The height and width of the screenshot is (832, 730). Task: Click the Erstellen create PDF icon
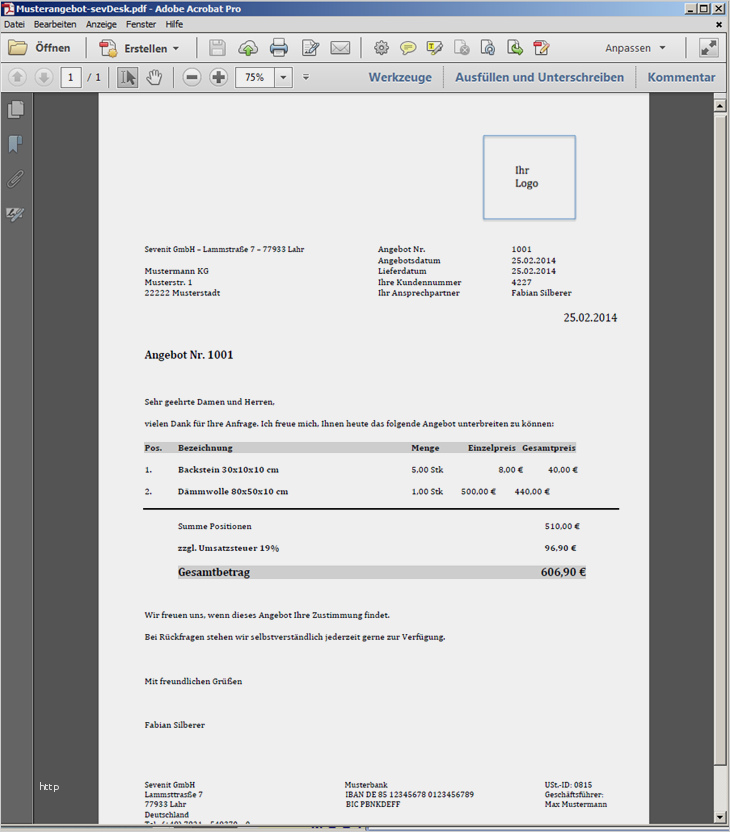coord(108,48)
